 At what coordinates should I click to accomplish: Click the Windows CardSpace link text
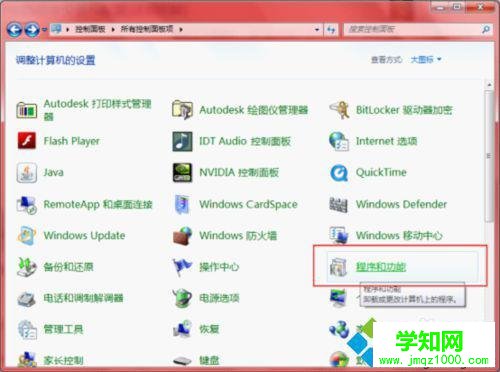(x=248, y=204)
